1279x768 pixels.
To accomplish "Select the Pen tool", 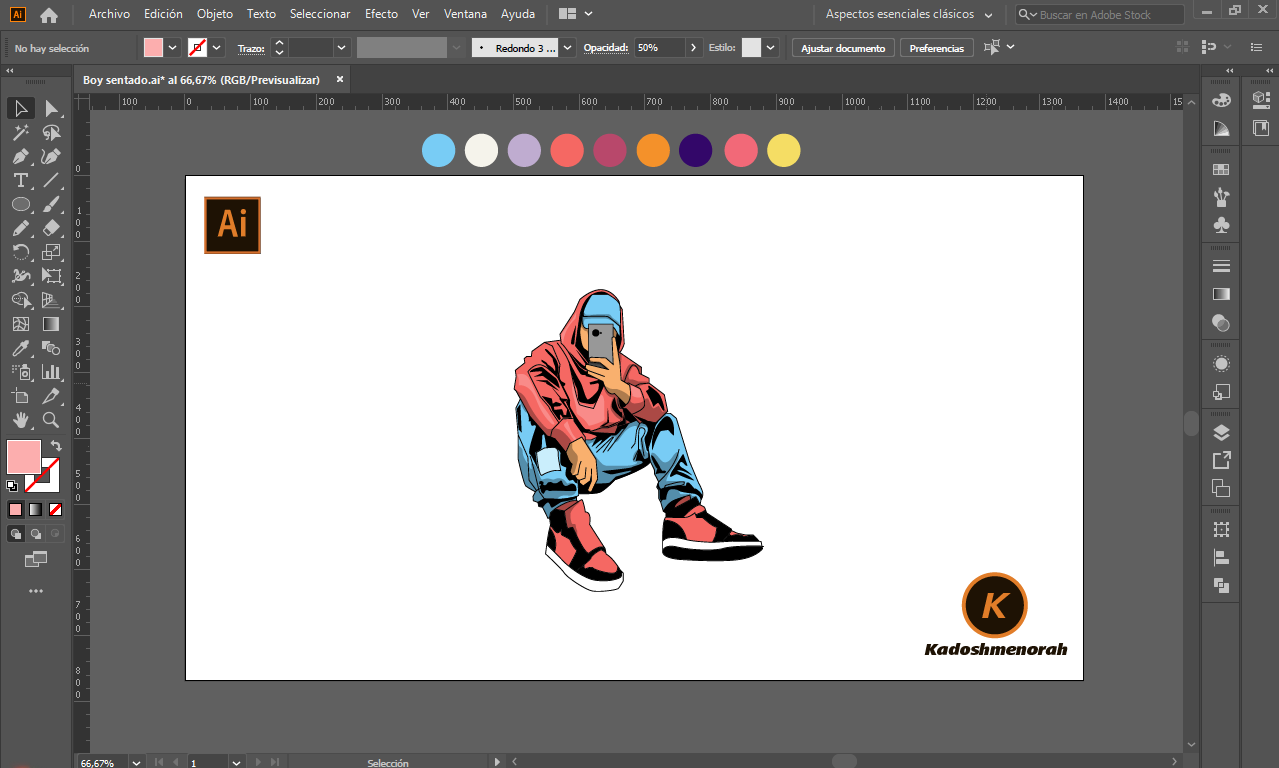I will point(21,156).
